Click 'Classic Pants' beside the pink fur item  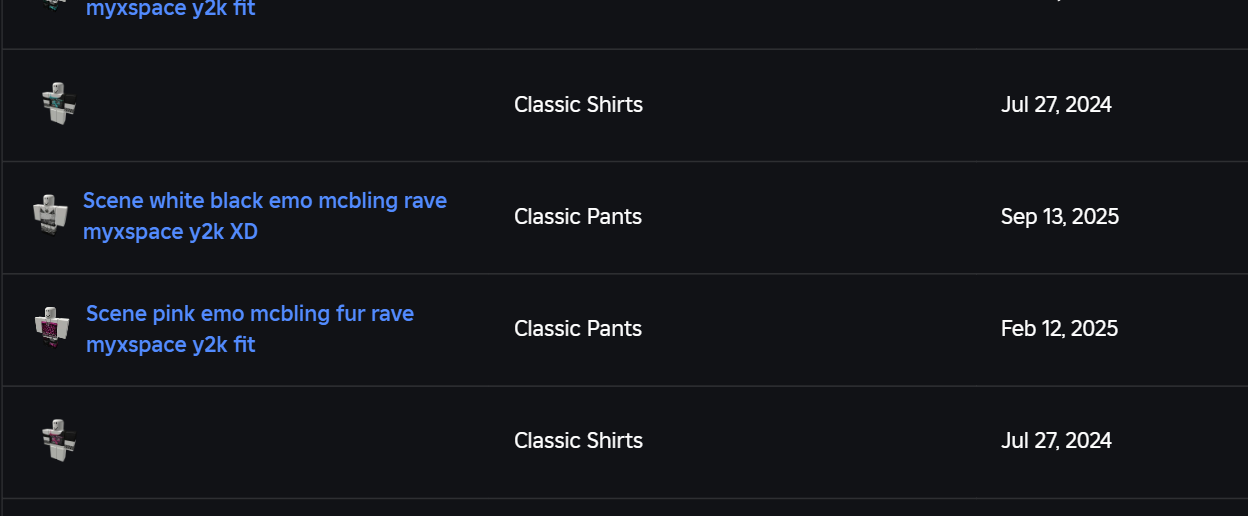click(x=577, y=329)
